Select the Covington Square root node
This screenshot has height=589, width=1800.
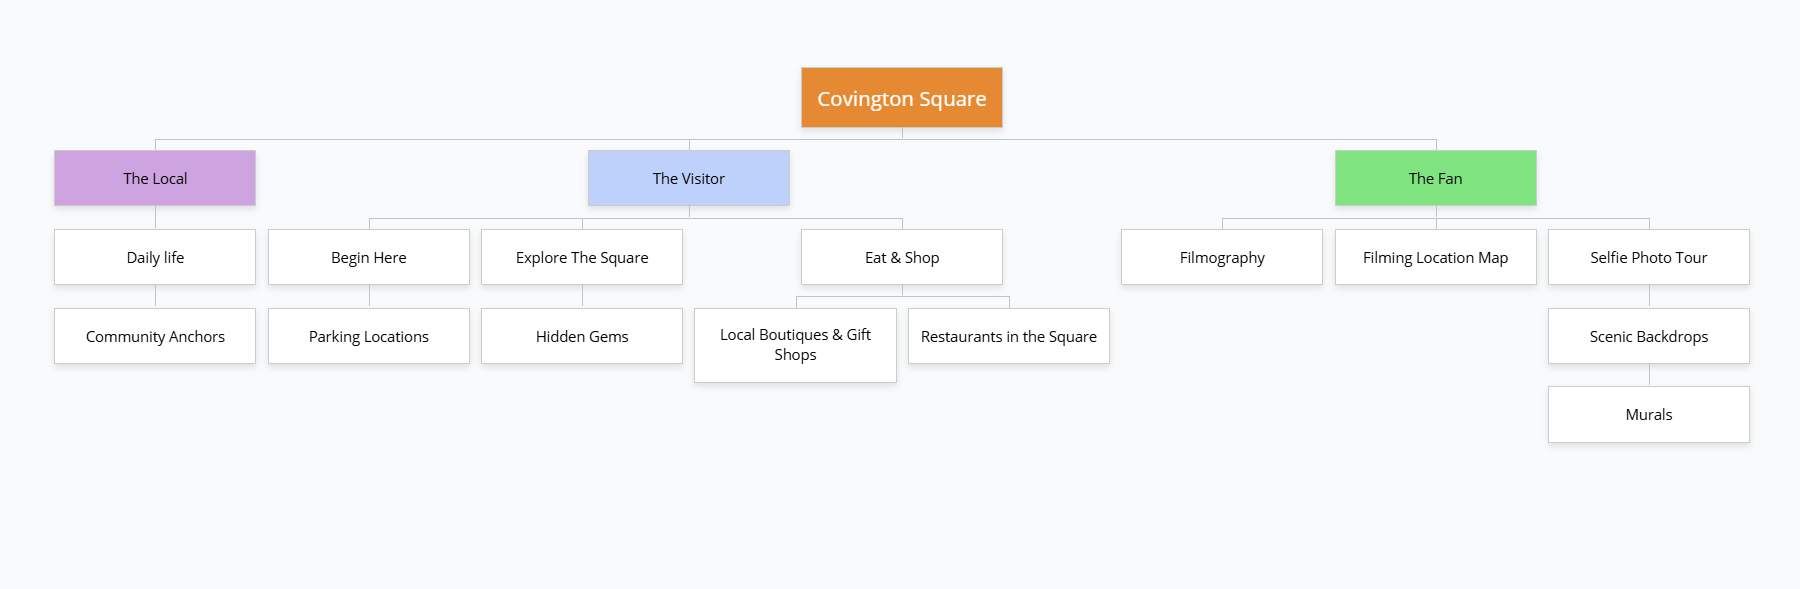tap(901, 98)
